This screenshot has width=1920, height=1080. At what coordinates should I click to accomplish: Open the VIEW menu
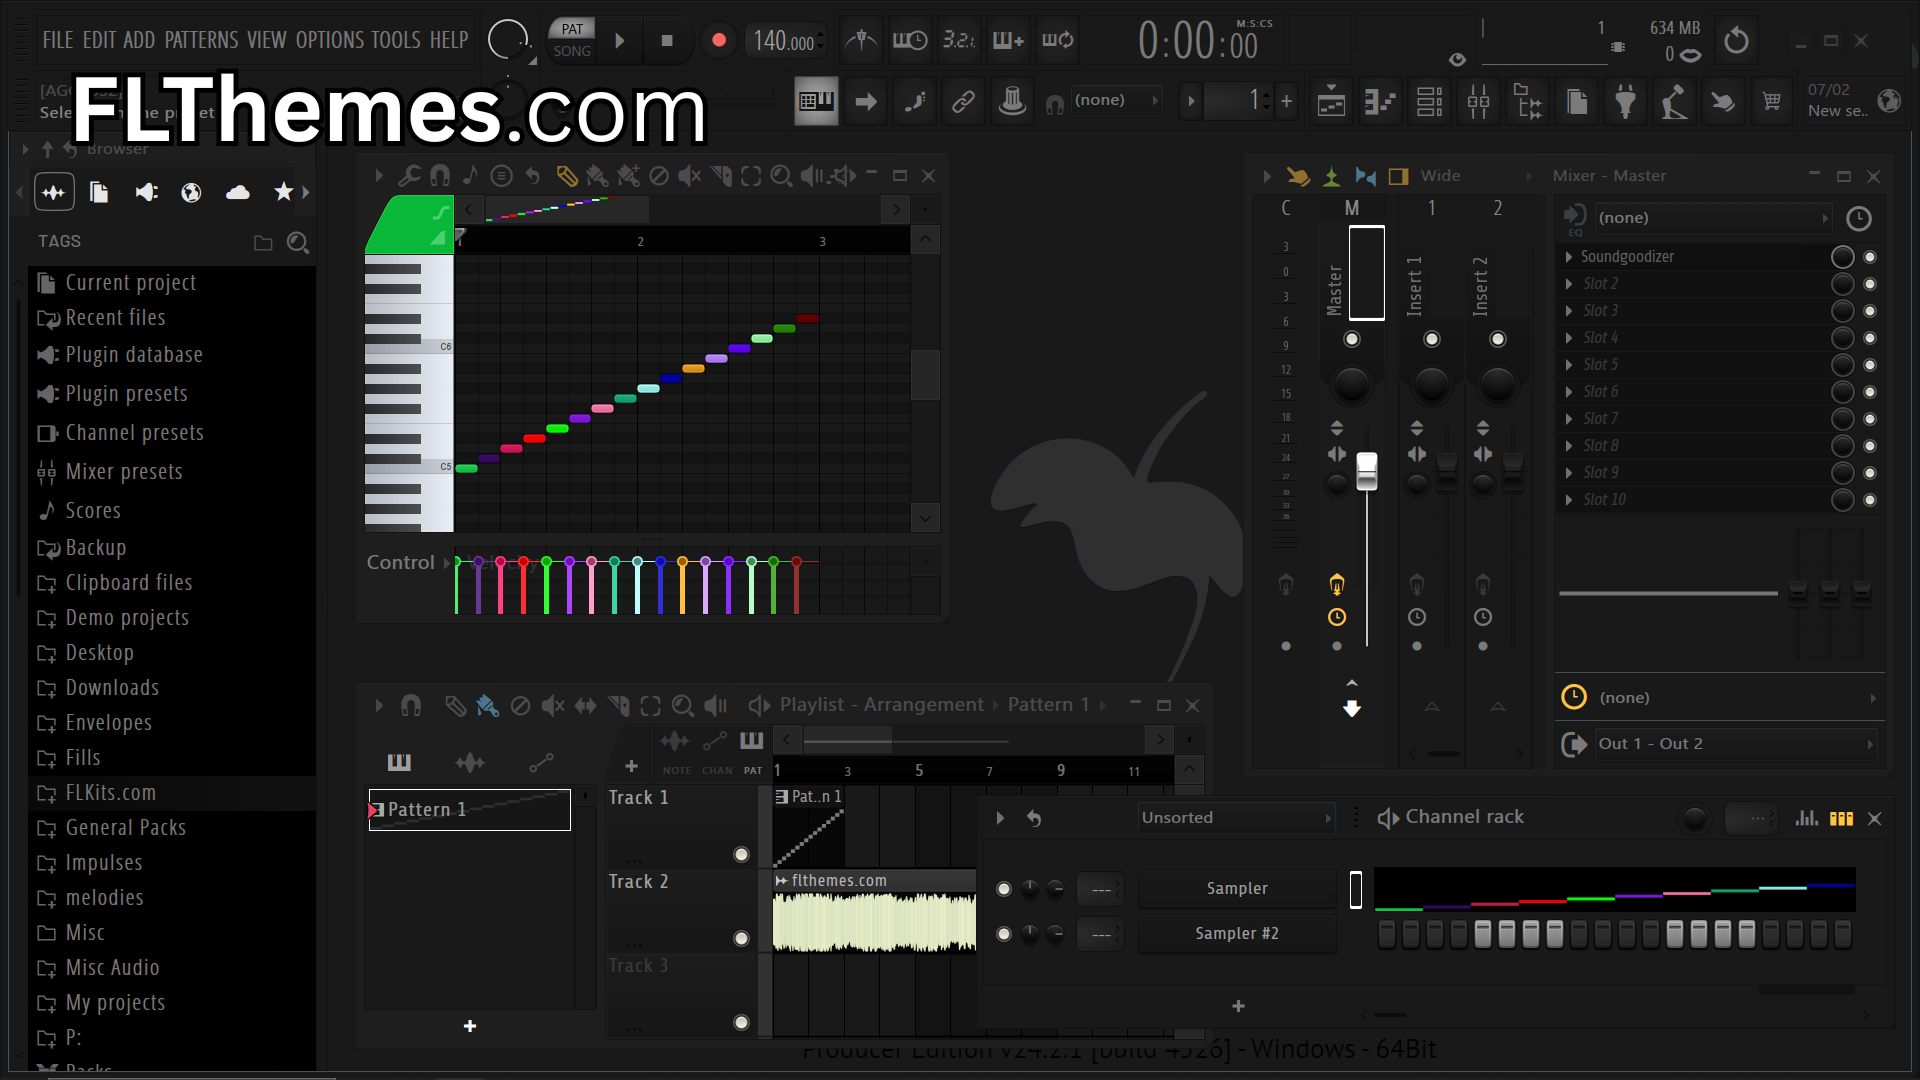[266, 40]
